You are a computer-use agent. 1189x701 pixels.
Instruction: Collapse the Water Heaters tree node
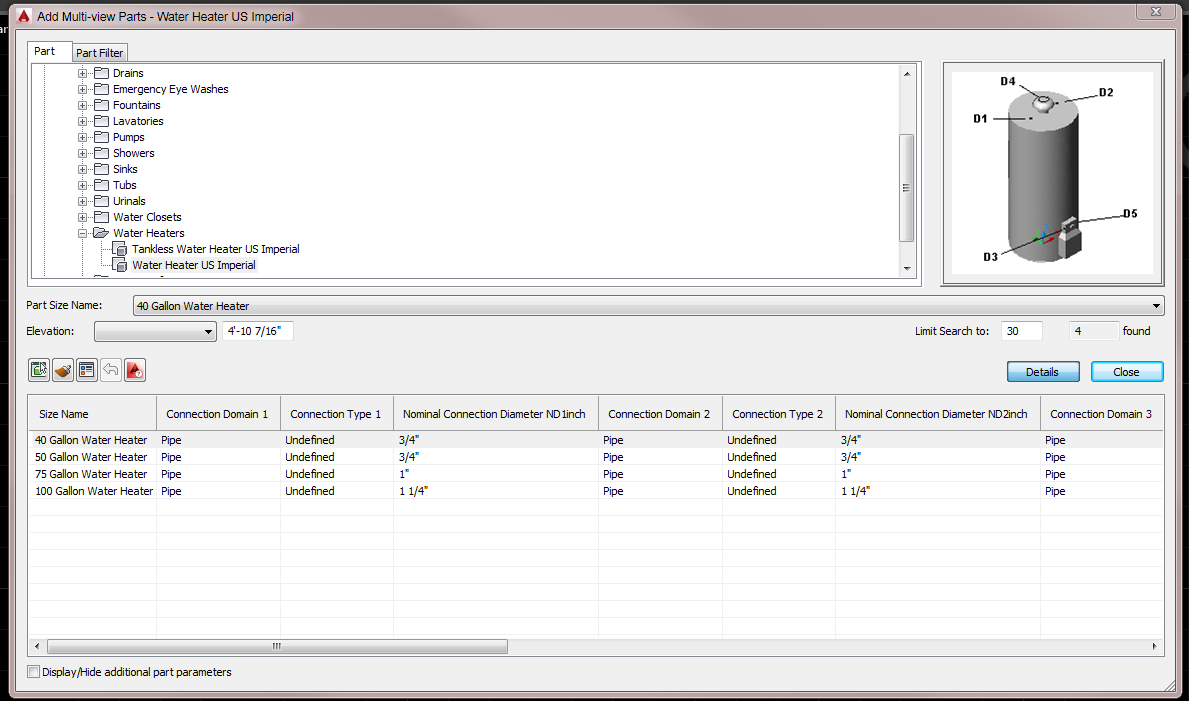pyautogui.click(x=83, y=234)
